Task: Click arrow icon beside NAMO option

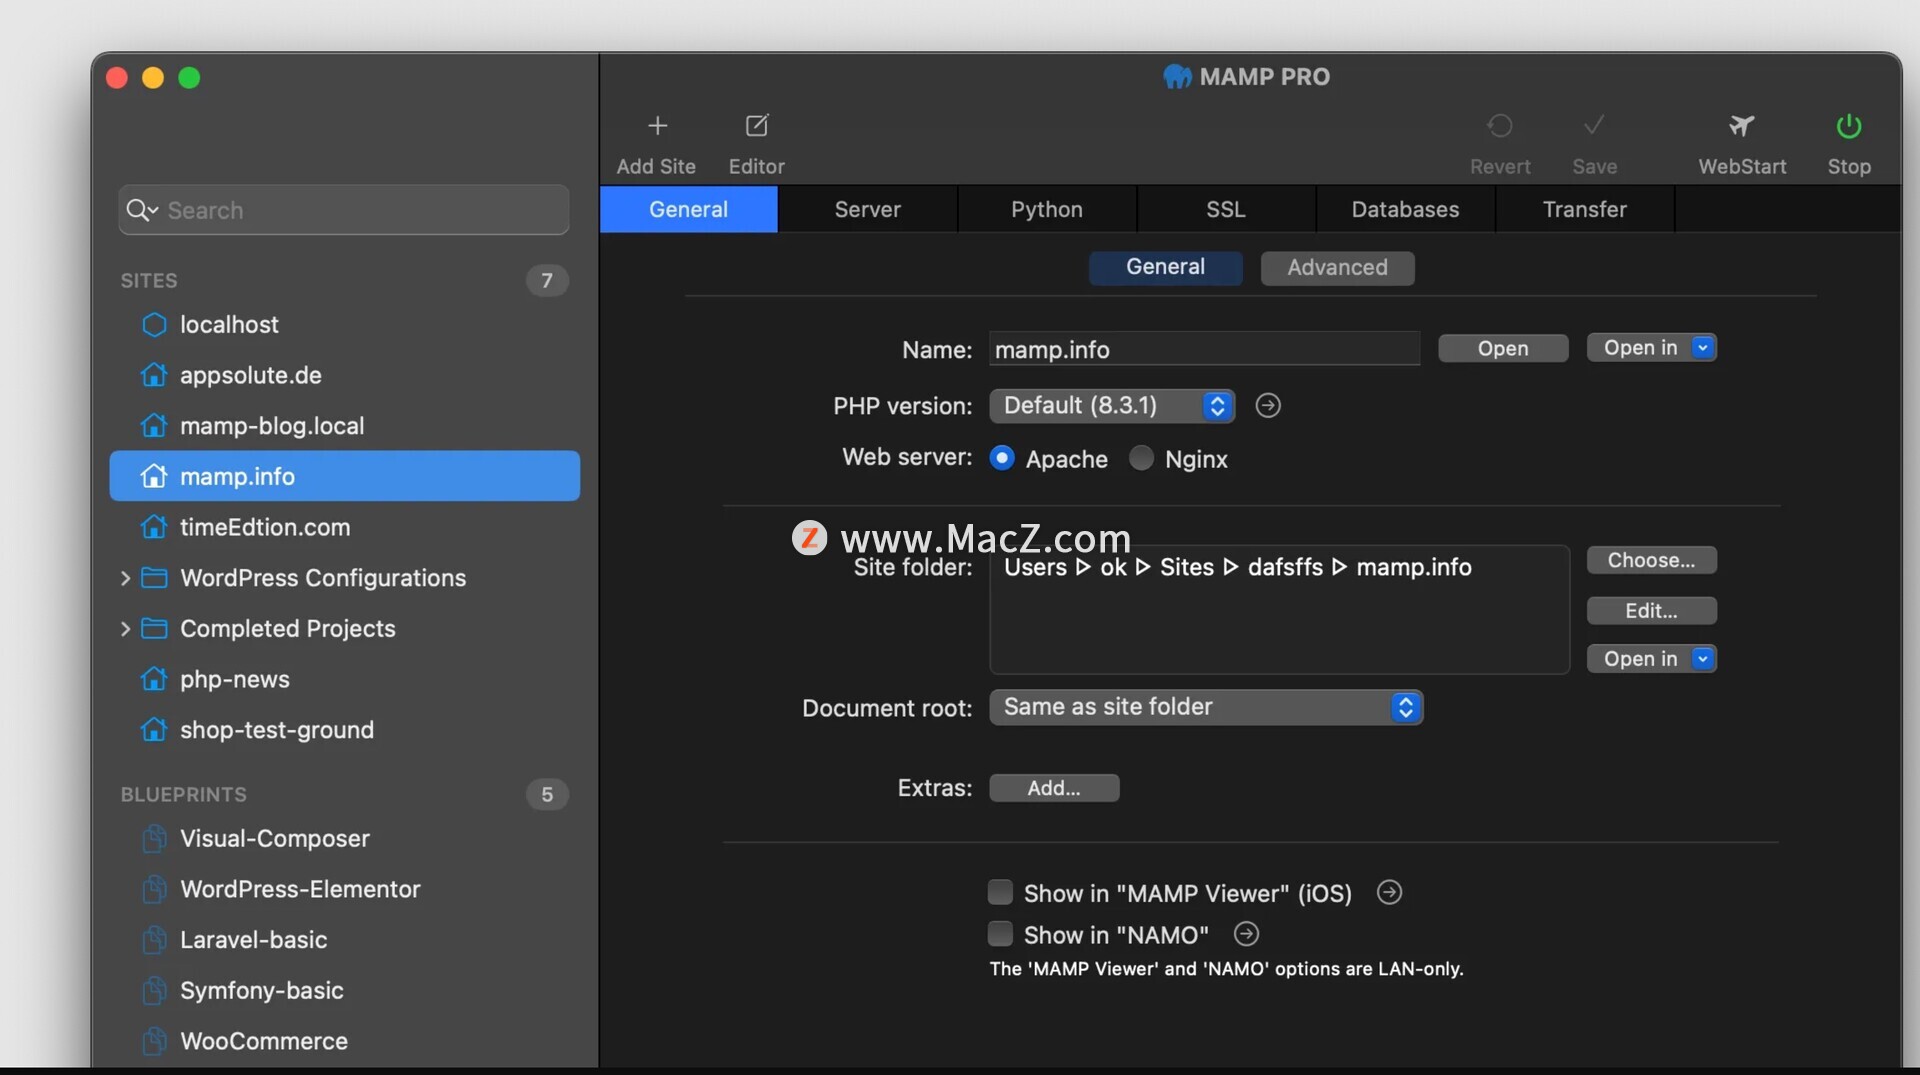Action: (x=1246, y=934)
